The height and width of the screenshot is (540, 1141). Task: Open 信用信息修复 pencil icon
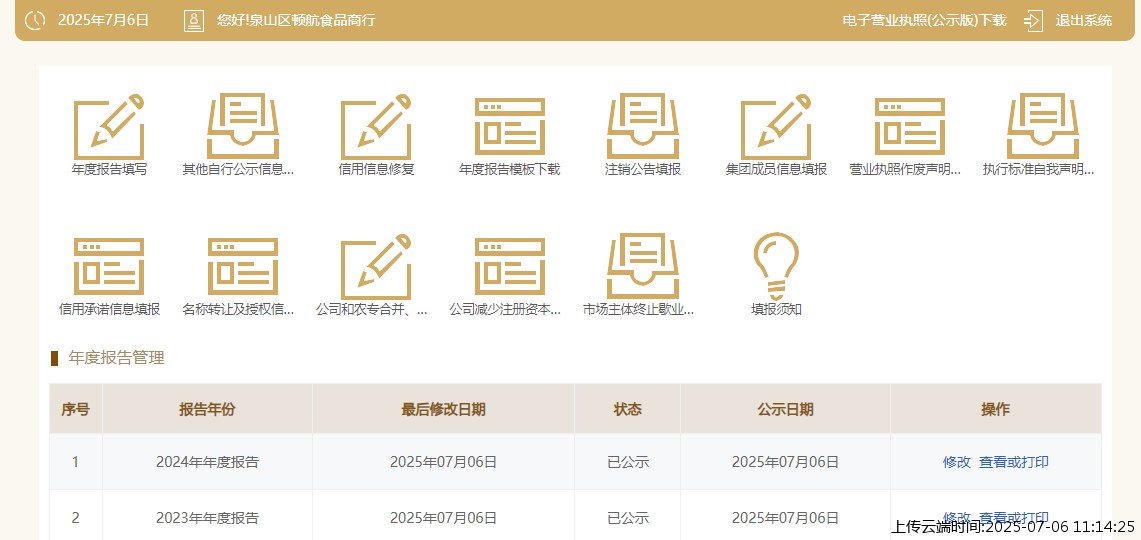coord(376,126)
